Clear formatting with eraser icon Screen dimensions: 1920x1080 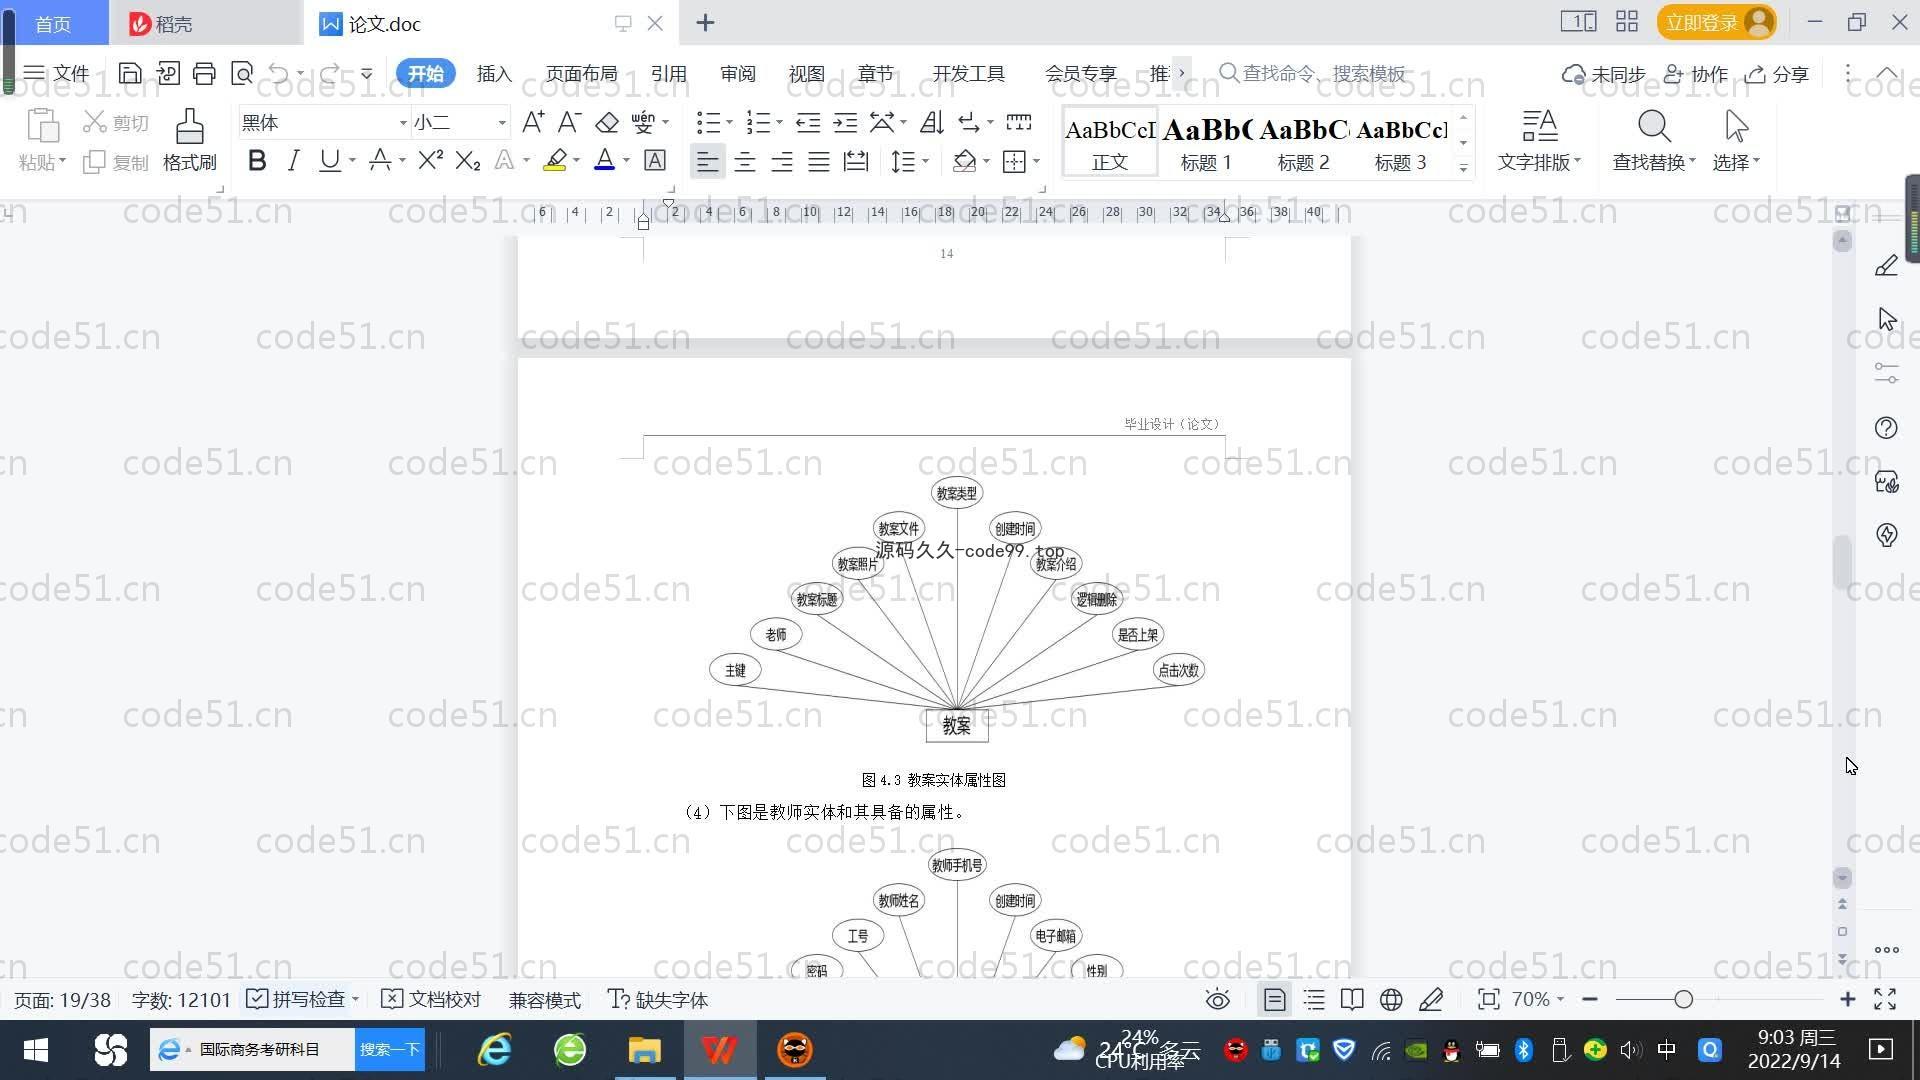pyautogui.click(x=607, y=122)
